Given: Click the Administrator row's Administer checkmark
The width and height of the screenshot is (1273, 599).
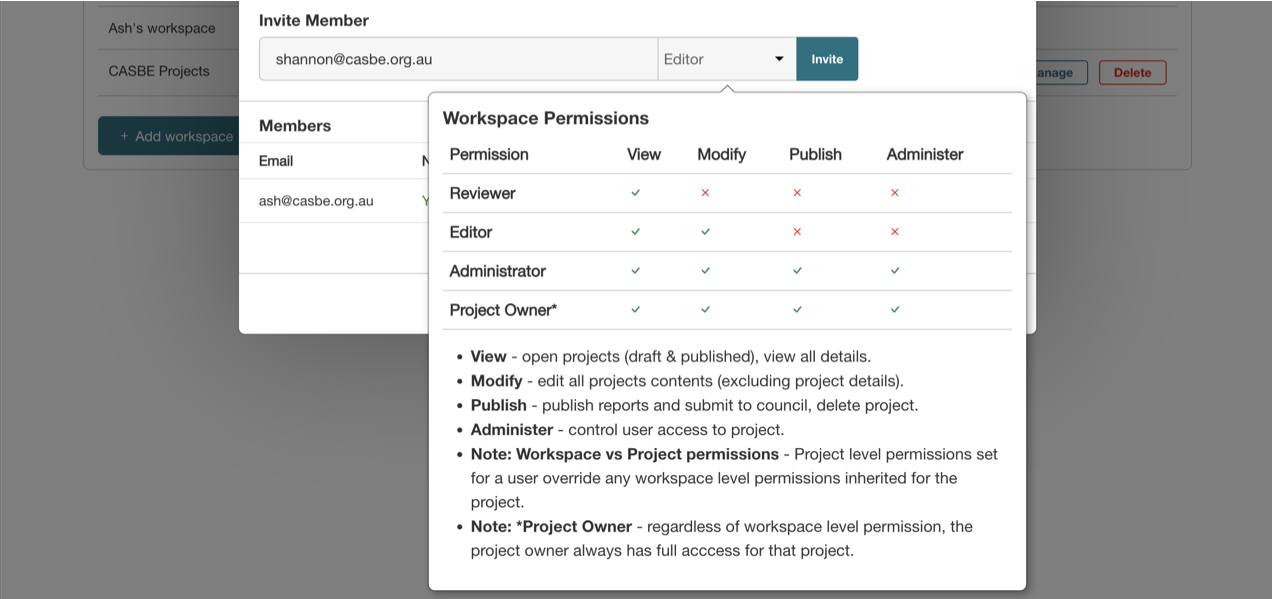Looking at the screenshot, I should coord(895,271).
